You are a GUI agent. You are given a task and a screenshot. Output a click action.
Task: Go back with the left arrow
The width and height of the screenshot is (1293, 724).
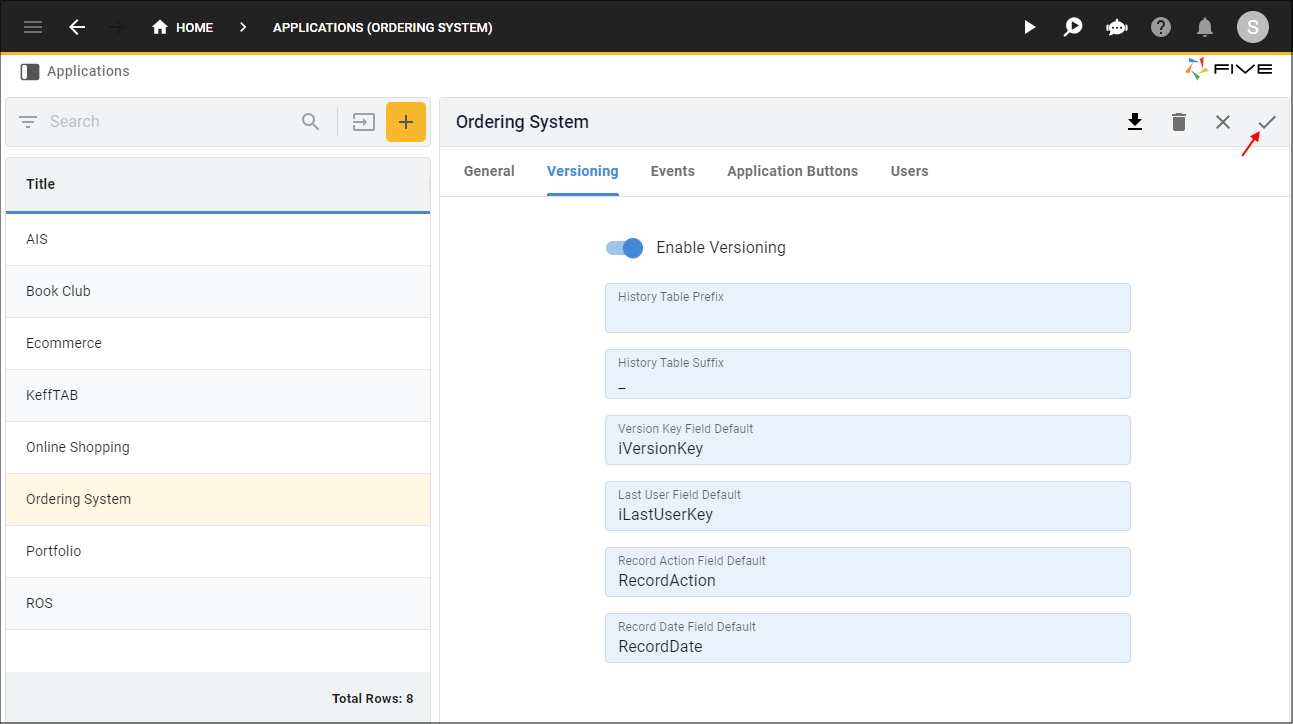[x=77, y=27]
